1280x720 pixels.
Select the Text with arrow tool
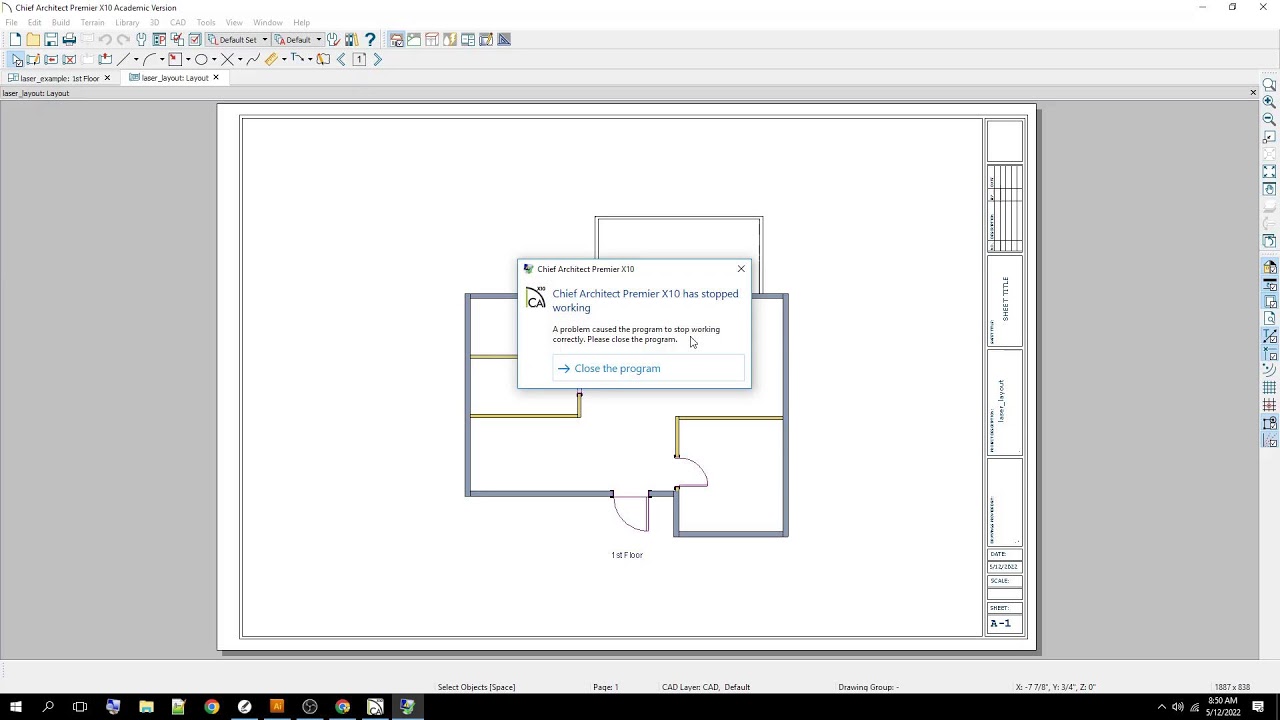[x=297, y=59]
